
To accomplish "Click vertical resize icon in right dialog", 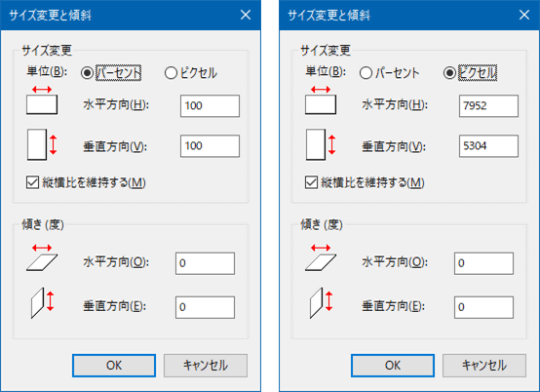I will click(320, 145).
